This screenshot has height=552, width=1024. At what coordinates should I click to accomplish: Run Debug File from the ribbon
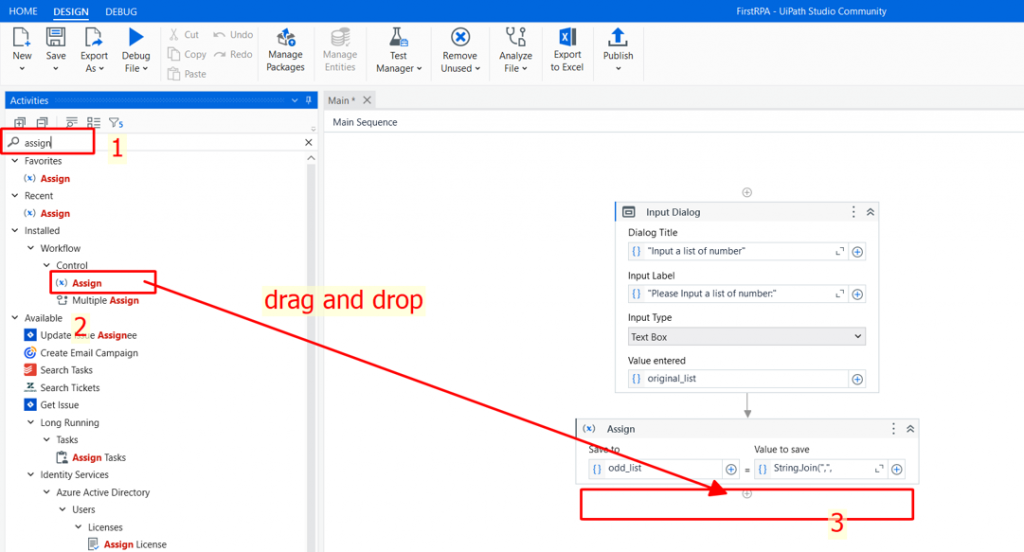[136, 49]
